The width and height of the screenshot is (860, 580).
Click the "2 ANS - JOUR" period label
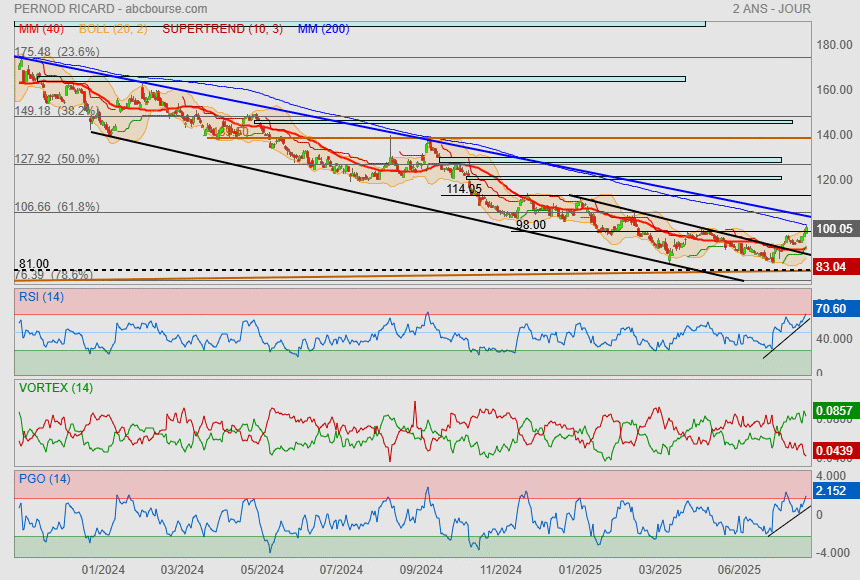(x=771, y=9)
